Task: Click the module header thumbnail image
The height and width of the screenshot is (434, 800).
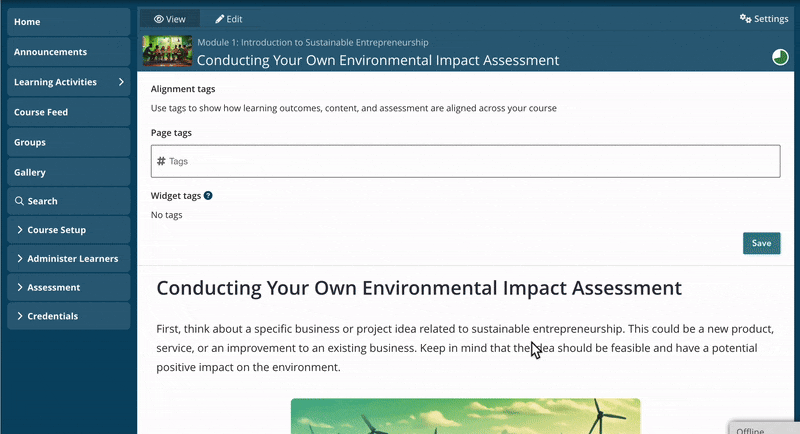Action: pos(167,51)
